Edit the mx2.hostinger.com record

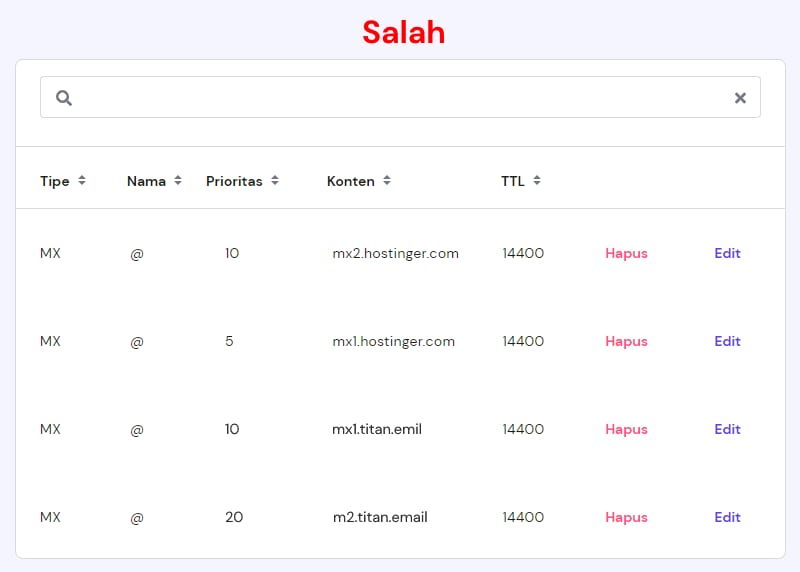pyautogui.click(x=727, y=254)
